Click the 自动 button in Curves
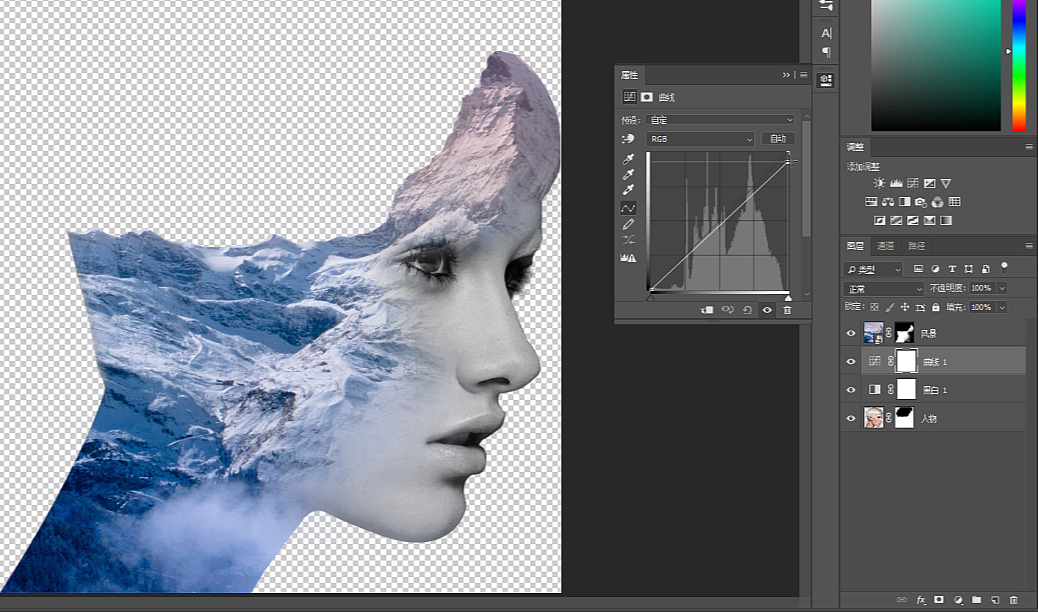Screen dimensions: 1038x612 coord(778,138)
